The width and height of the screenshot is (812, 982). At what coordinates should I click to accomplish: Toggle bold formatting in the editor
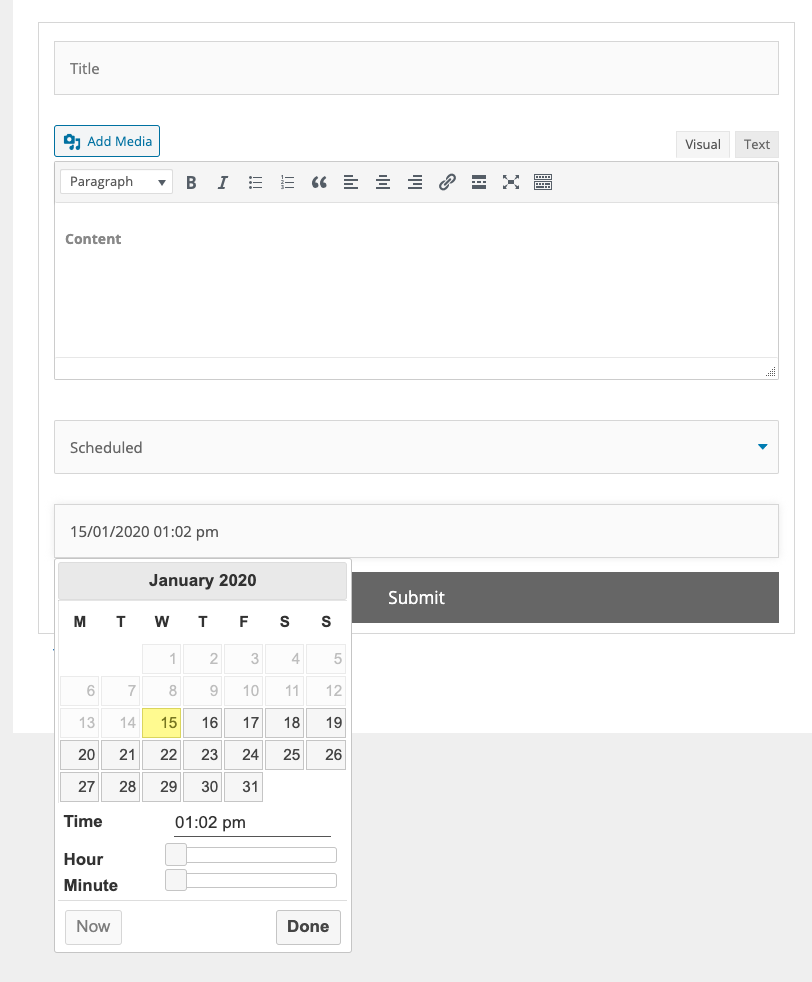click(191, 182)
